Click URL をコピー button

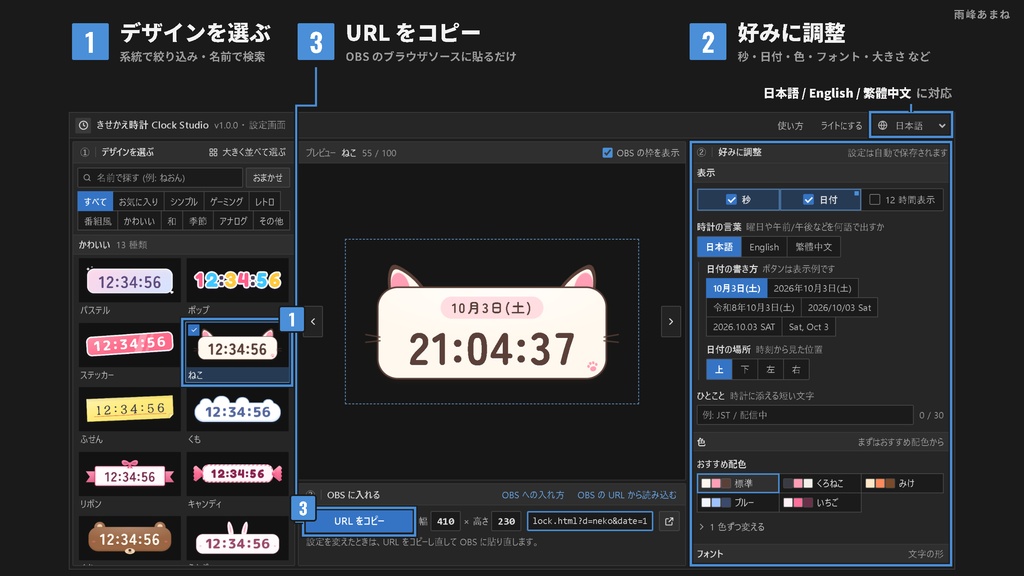(x=359, y=521)
